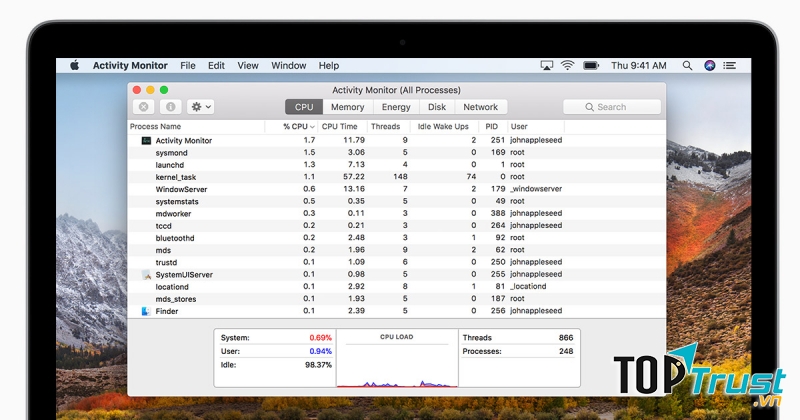
Task: Open the Activity Monitor application menu
Action: (130, 65)
